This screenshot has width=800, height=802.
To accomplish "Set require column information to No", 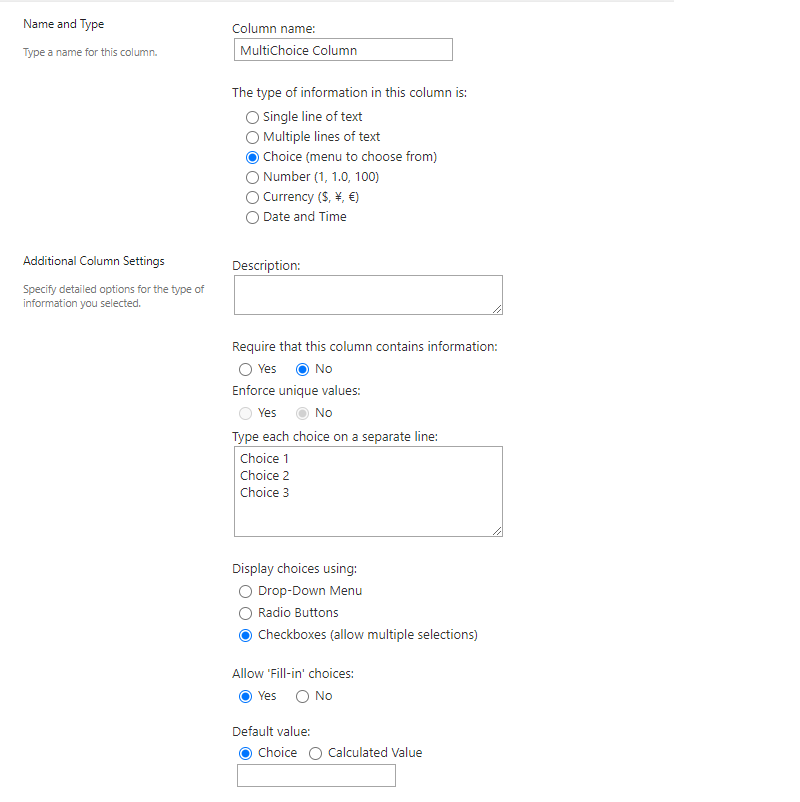I will click(x=302, y=369).
